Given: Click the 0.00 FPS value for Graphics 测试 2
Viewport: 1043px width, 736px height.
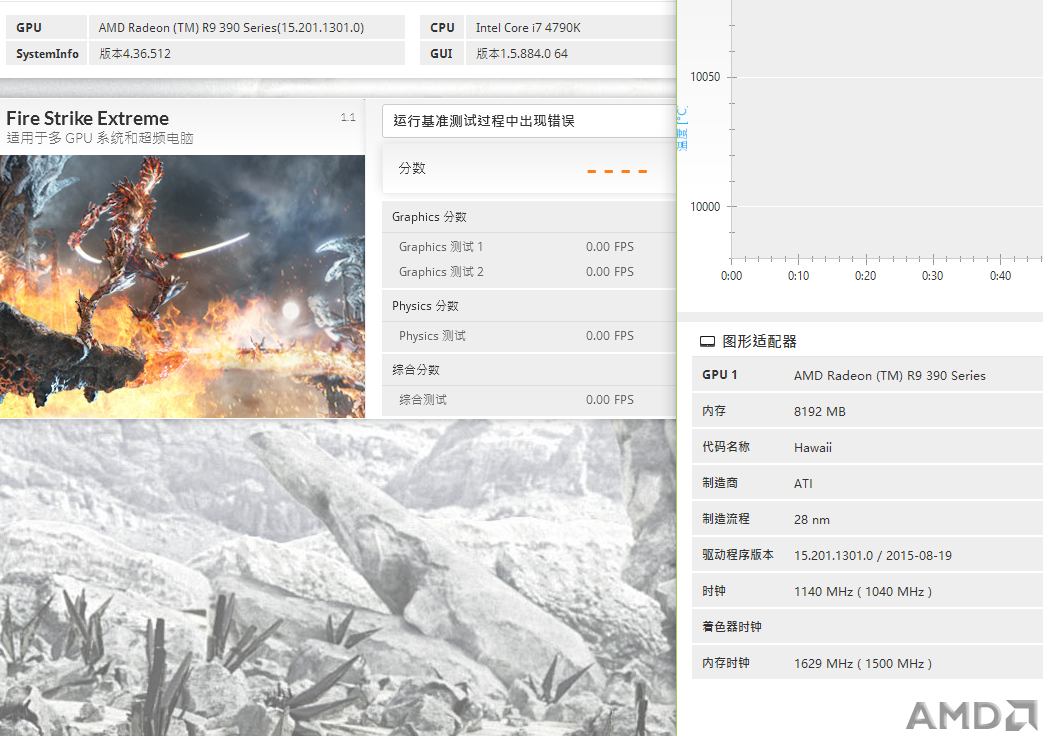Looking at the screenshot, I should coord(610,272).
